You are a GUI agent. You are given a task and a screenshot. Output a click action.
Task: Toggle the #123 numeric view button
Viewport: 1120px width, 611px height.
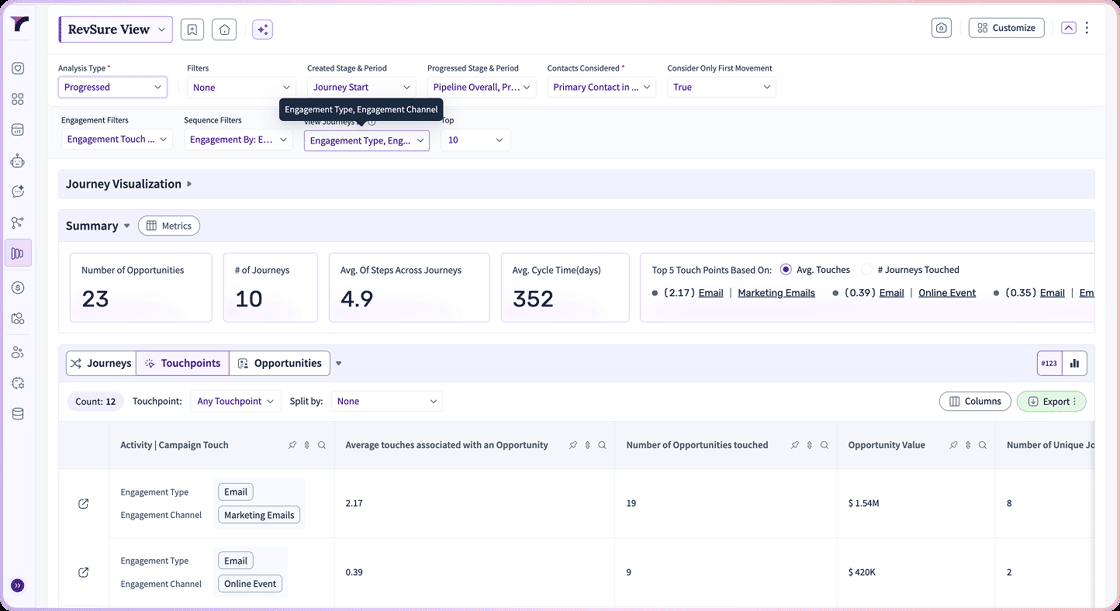tap(1049, 363)
